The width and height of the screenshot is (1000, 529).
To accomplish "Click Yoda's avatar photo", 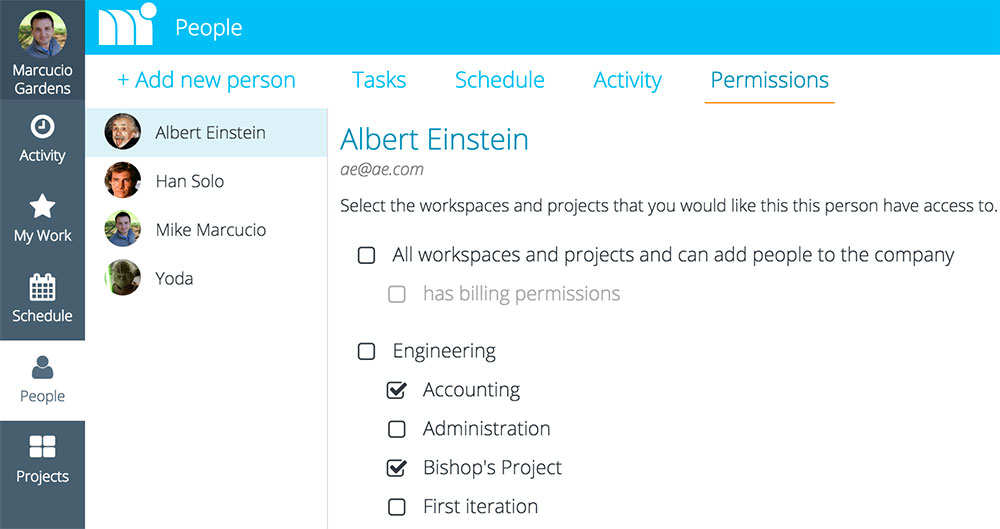I will (122, 278).
